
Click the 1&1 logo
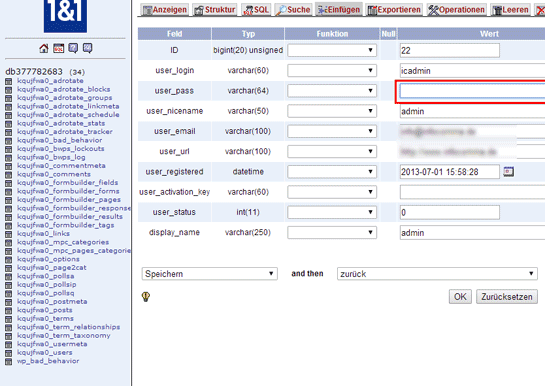click(65, 16)
